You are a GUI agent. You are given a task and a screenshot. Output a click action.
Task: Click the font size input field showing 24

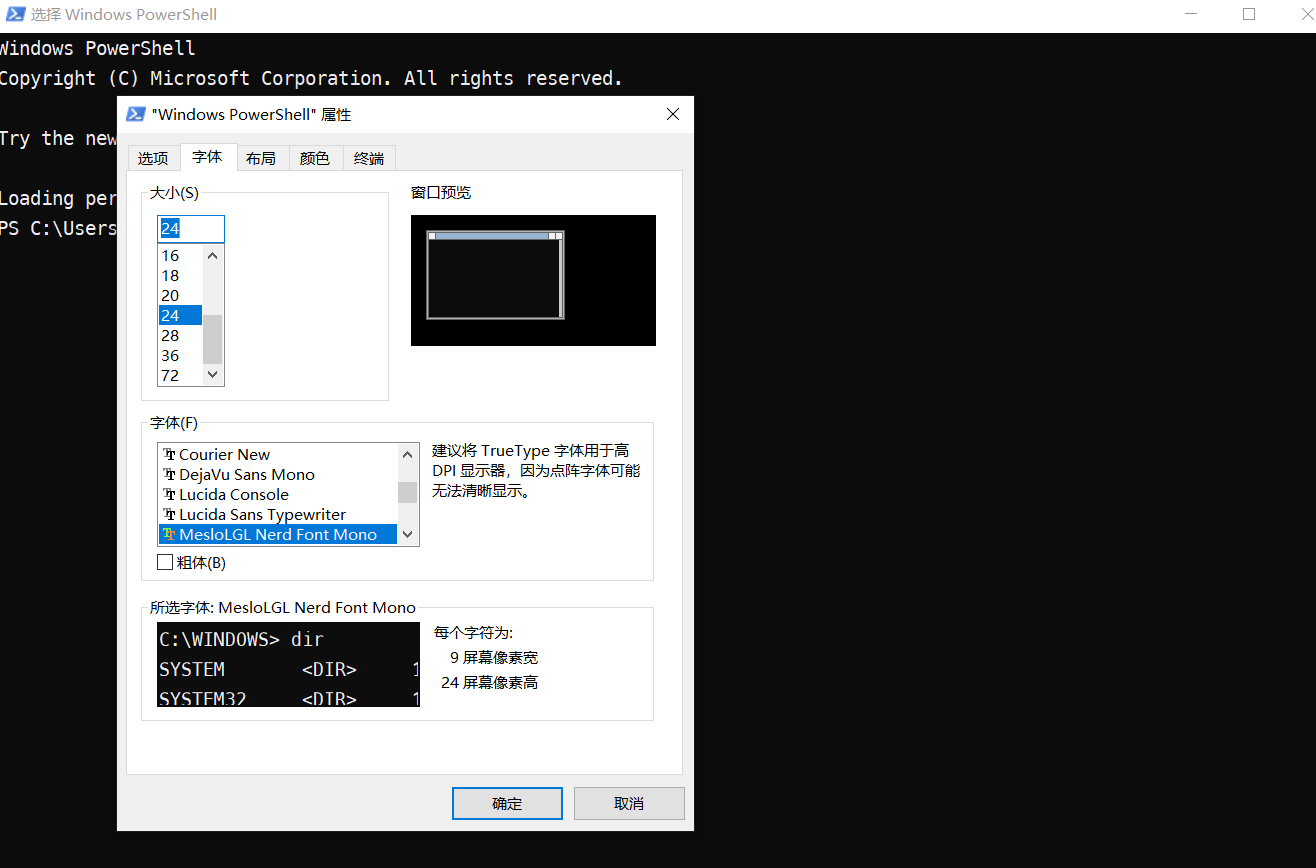[191, 229]
